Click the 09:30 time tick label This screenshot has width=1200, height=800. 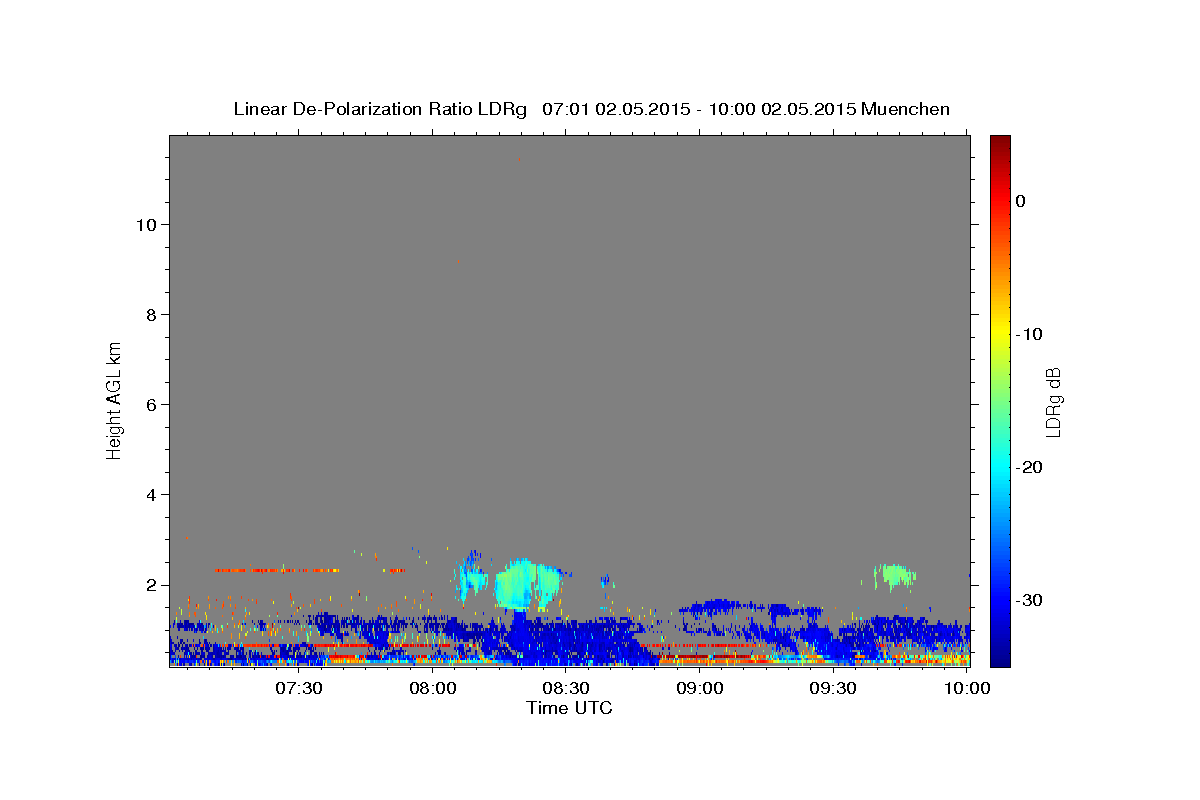(x=833, y=688)
